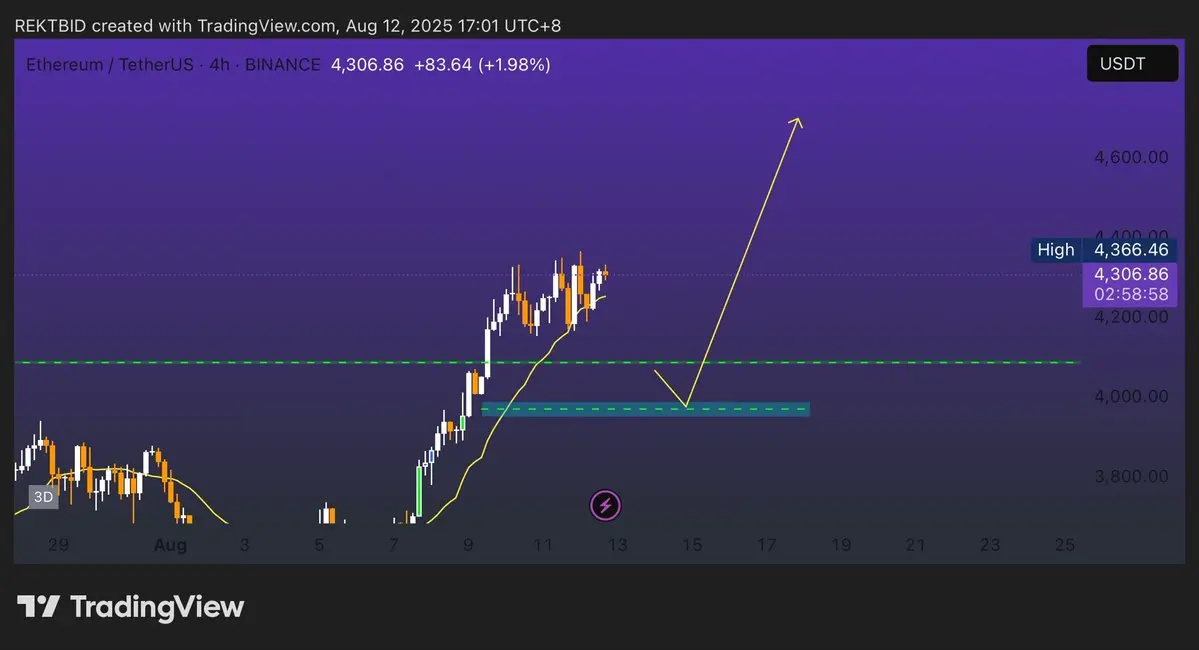Click the 29 date label on time axis
This screenshot has width=1199, height=650.
58,544
